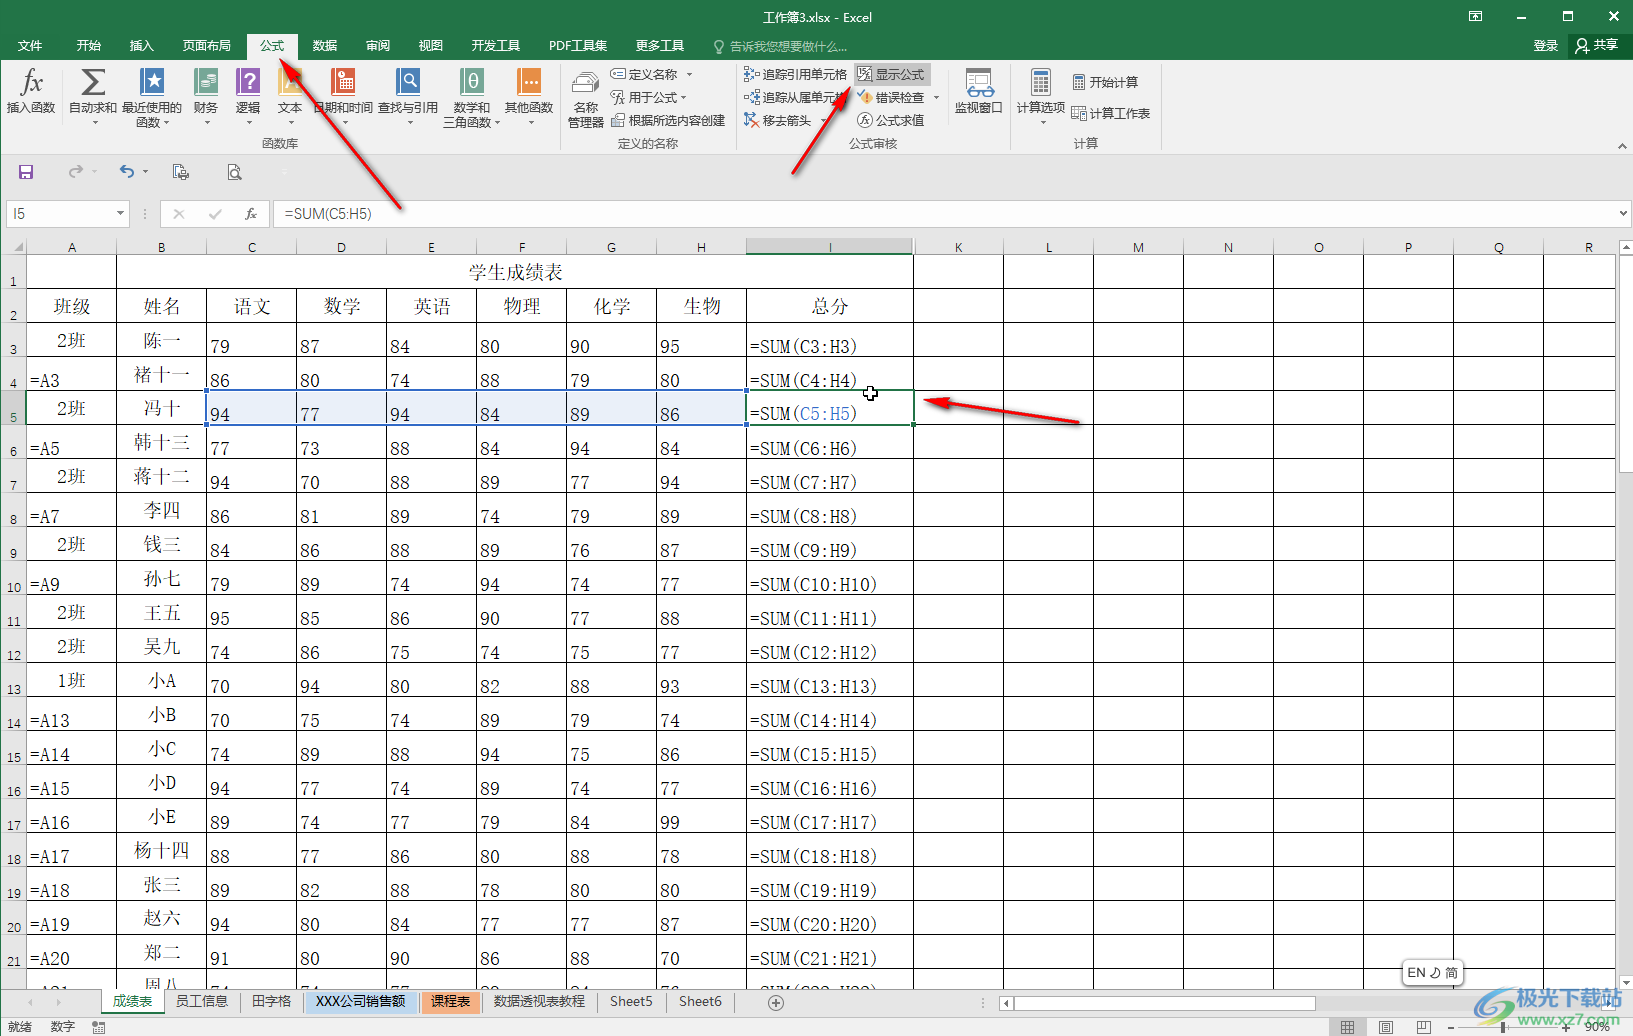1633x1036 pixels.
Task: Collapse the ribbon with the chevron
Action: pos(1622,146)
